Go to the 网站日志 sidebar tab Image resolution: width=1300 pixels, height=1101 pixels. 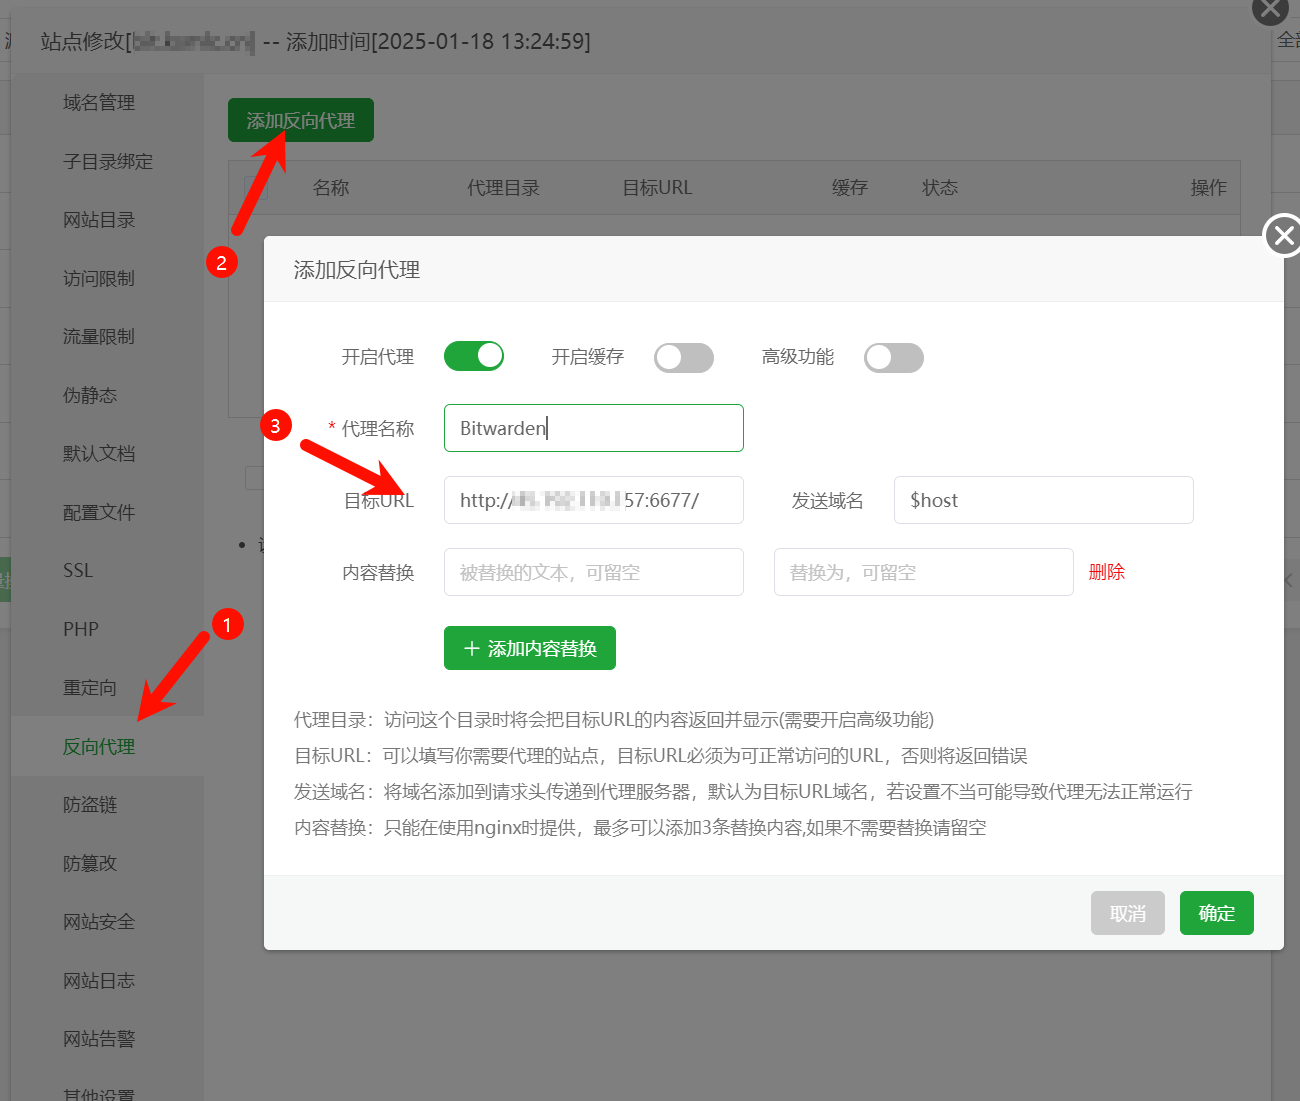tap(99, 981)
